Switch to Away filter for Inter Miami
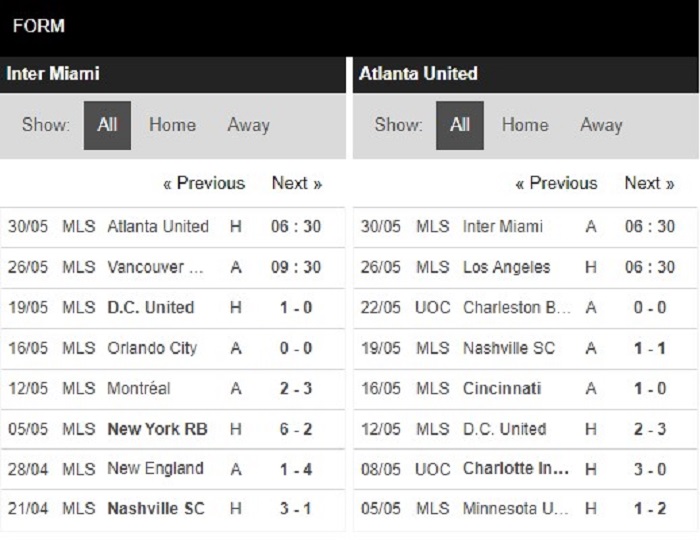 point(248,125)
